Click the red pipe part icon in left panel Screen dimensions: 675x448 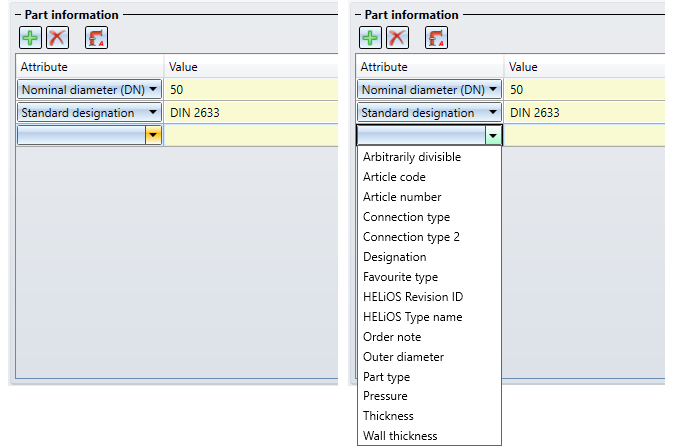(x=96, y=38)
